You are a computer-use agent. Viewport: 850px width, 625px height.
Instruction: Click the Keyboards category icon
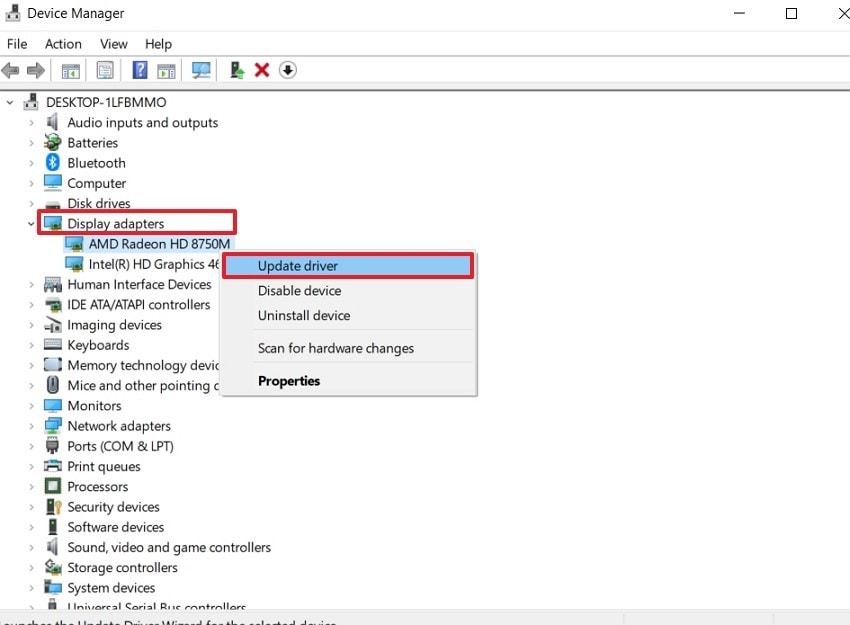tap(53, 345)
